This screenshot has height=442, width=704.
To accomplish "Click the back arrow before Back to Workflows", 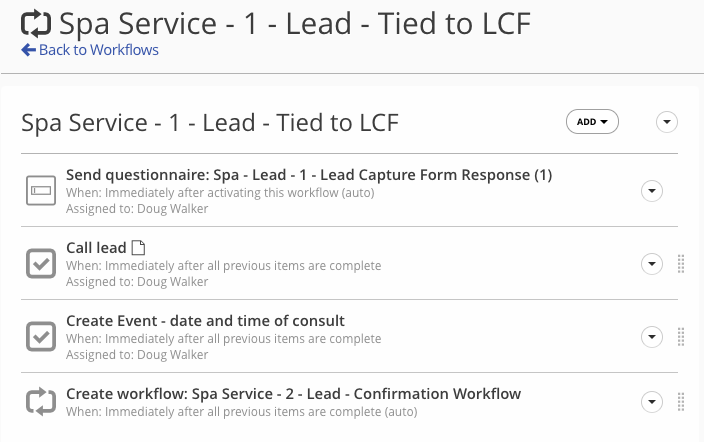I will click(x=28, y=50).
